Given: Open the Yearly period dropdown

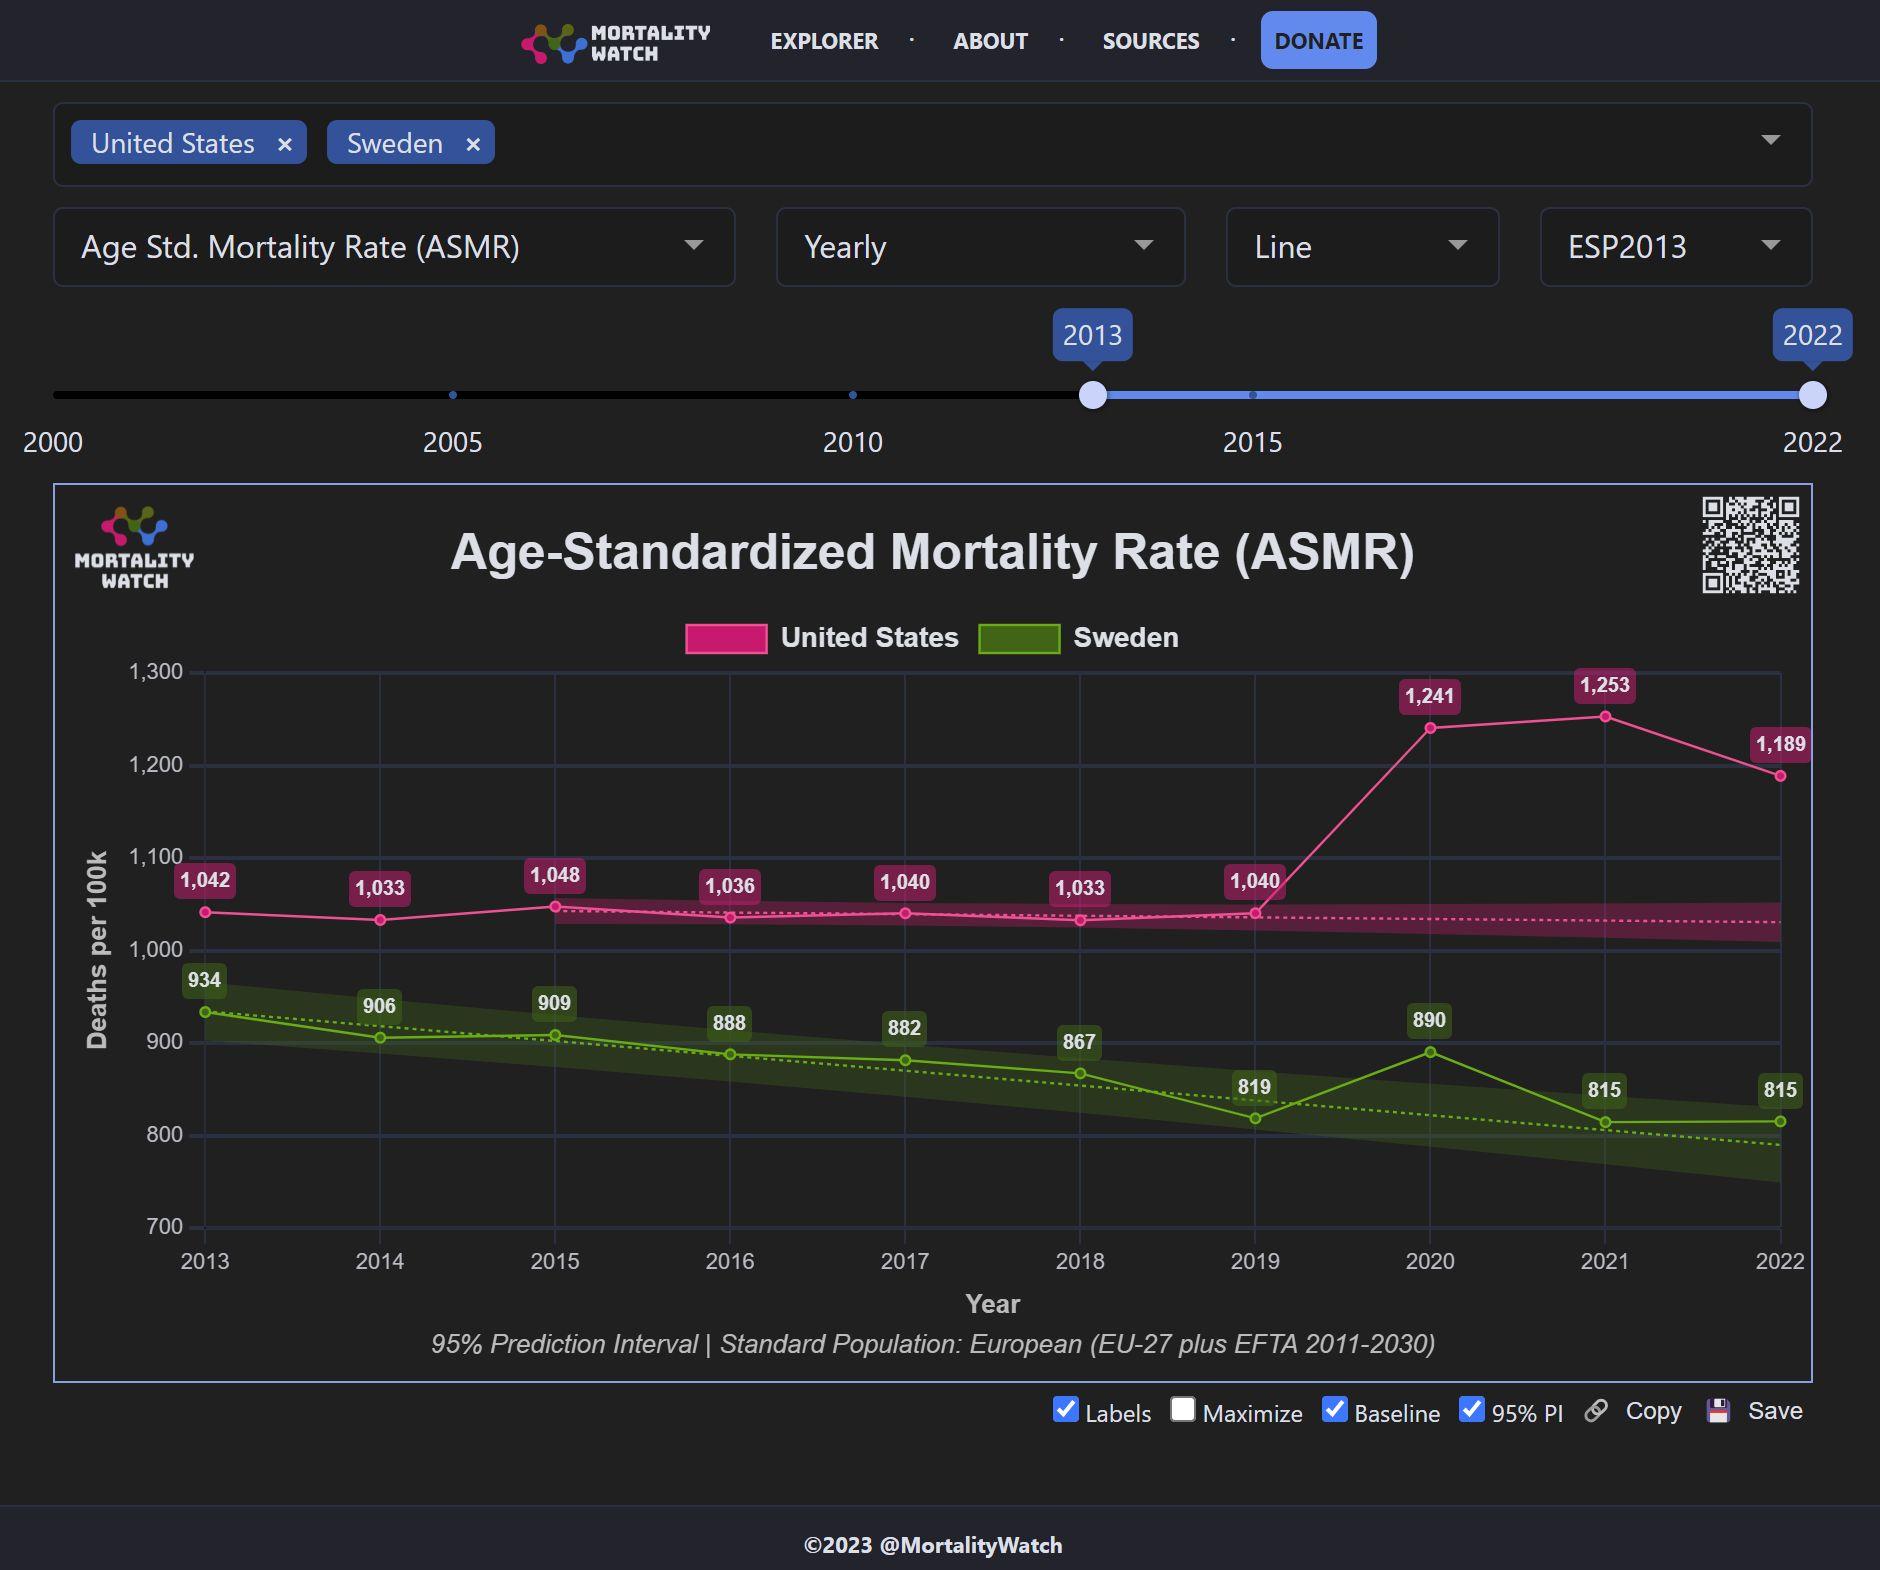Looking at the screenshot, I should tap(980, 247).
